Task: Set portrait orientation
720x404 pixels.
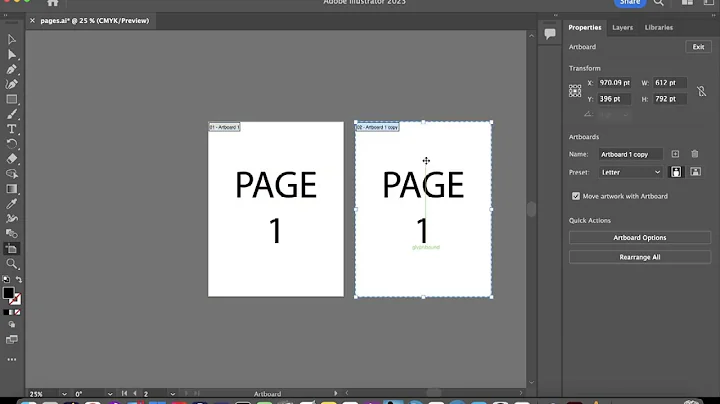Action: coord(676,172)
